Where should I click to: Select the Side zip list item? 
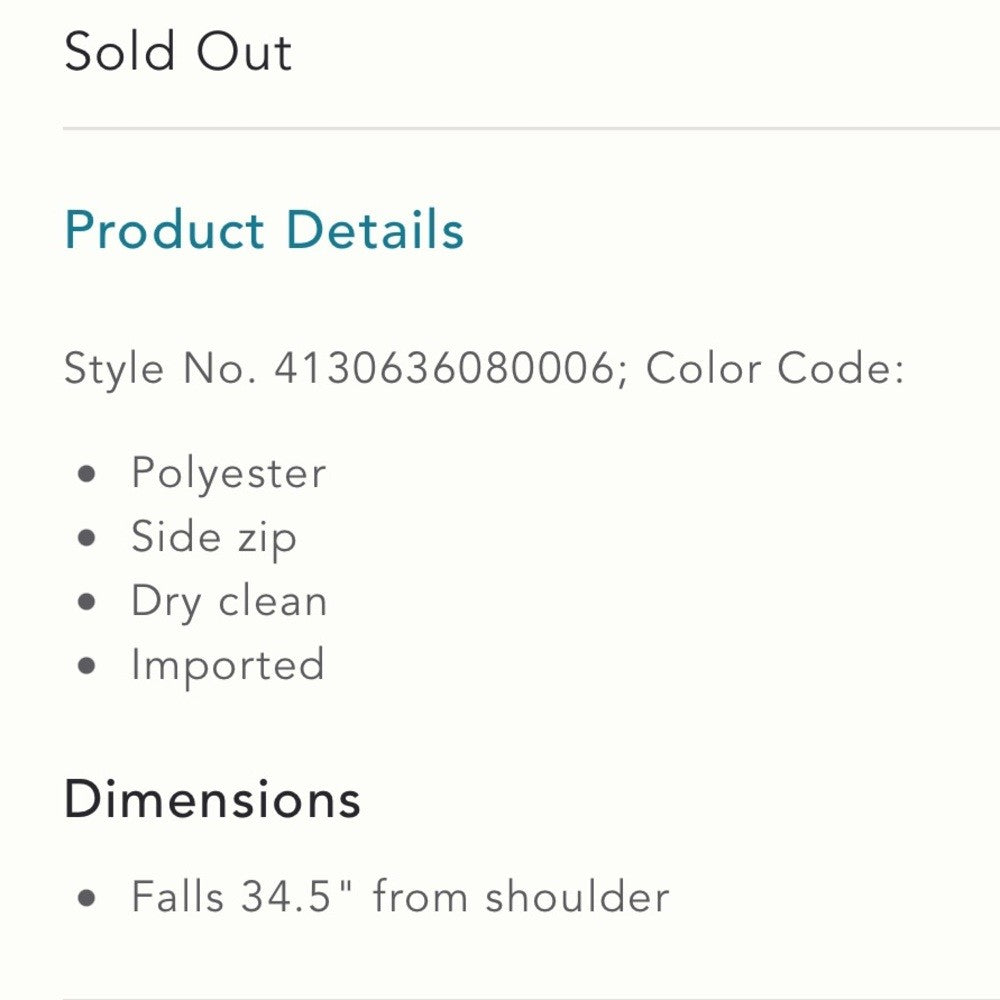point(213,537)
